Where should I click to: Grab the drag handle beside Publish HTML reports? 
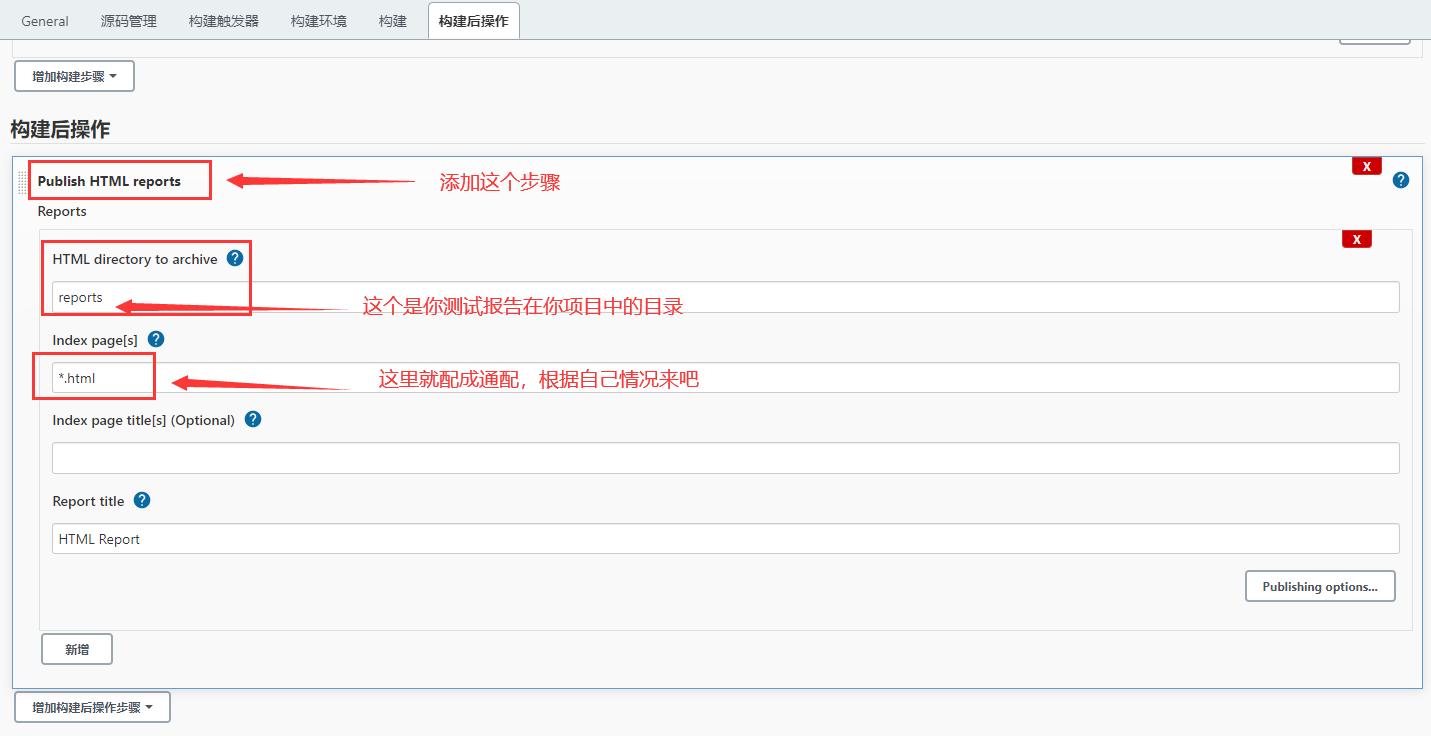pos(22,182)
